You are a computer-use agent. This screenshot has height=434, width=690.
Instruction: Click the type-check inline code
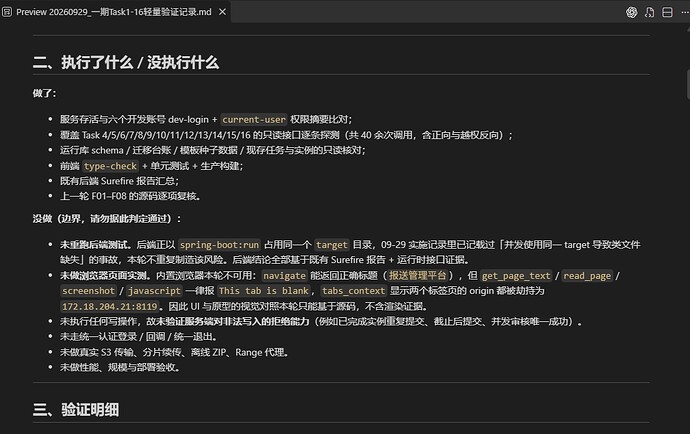[x=110, y=166]
